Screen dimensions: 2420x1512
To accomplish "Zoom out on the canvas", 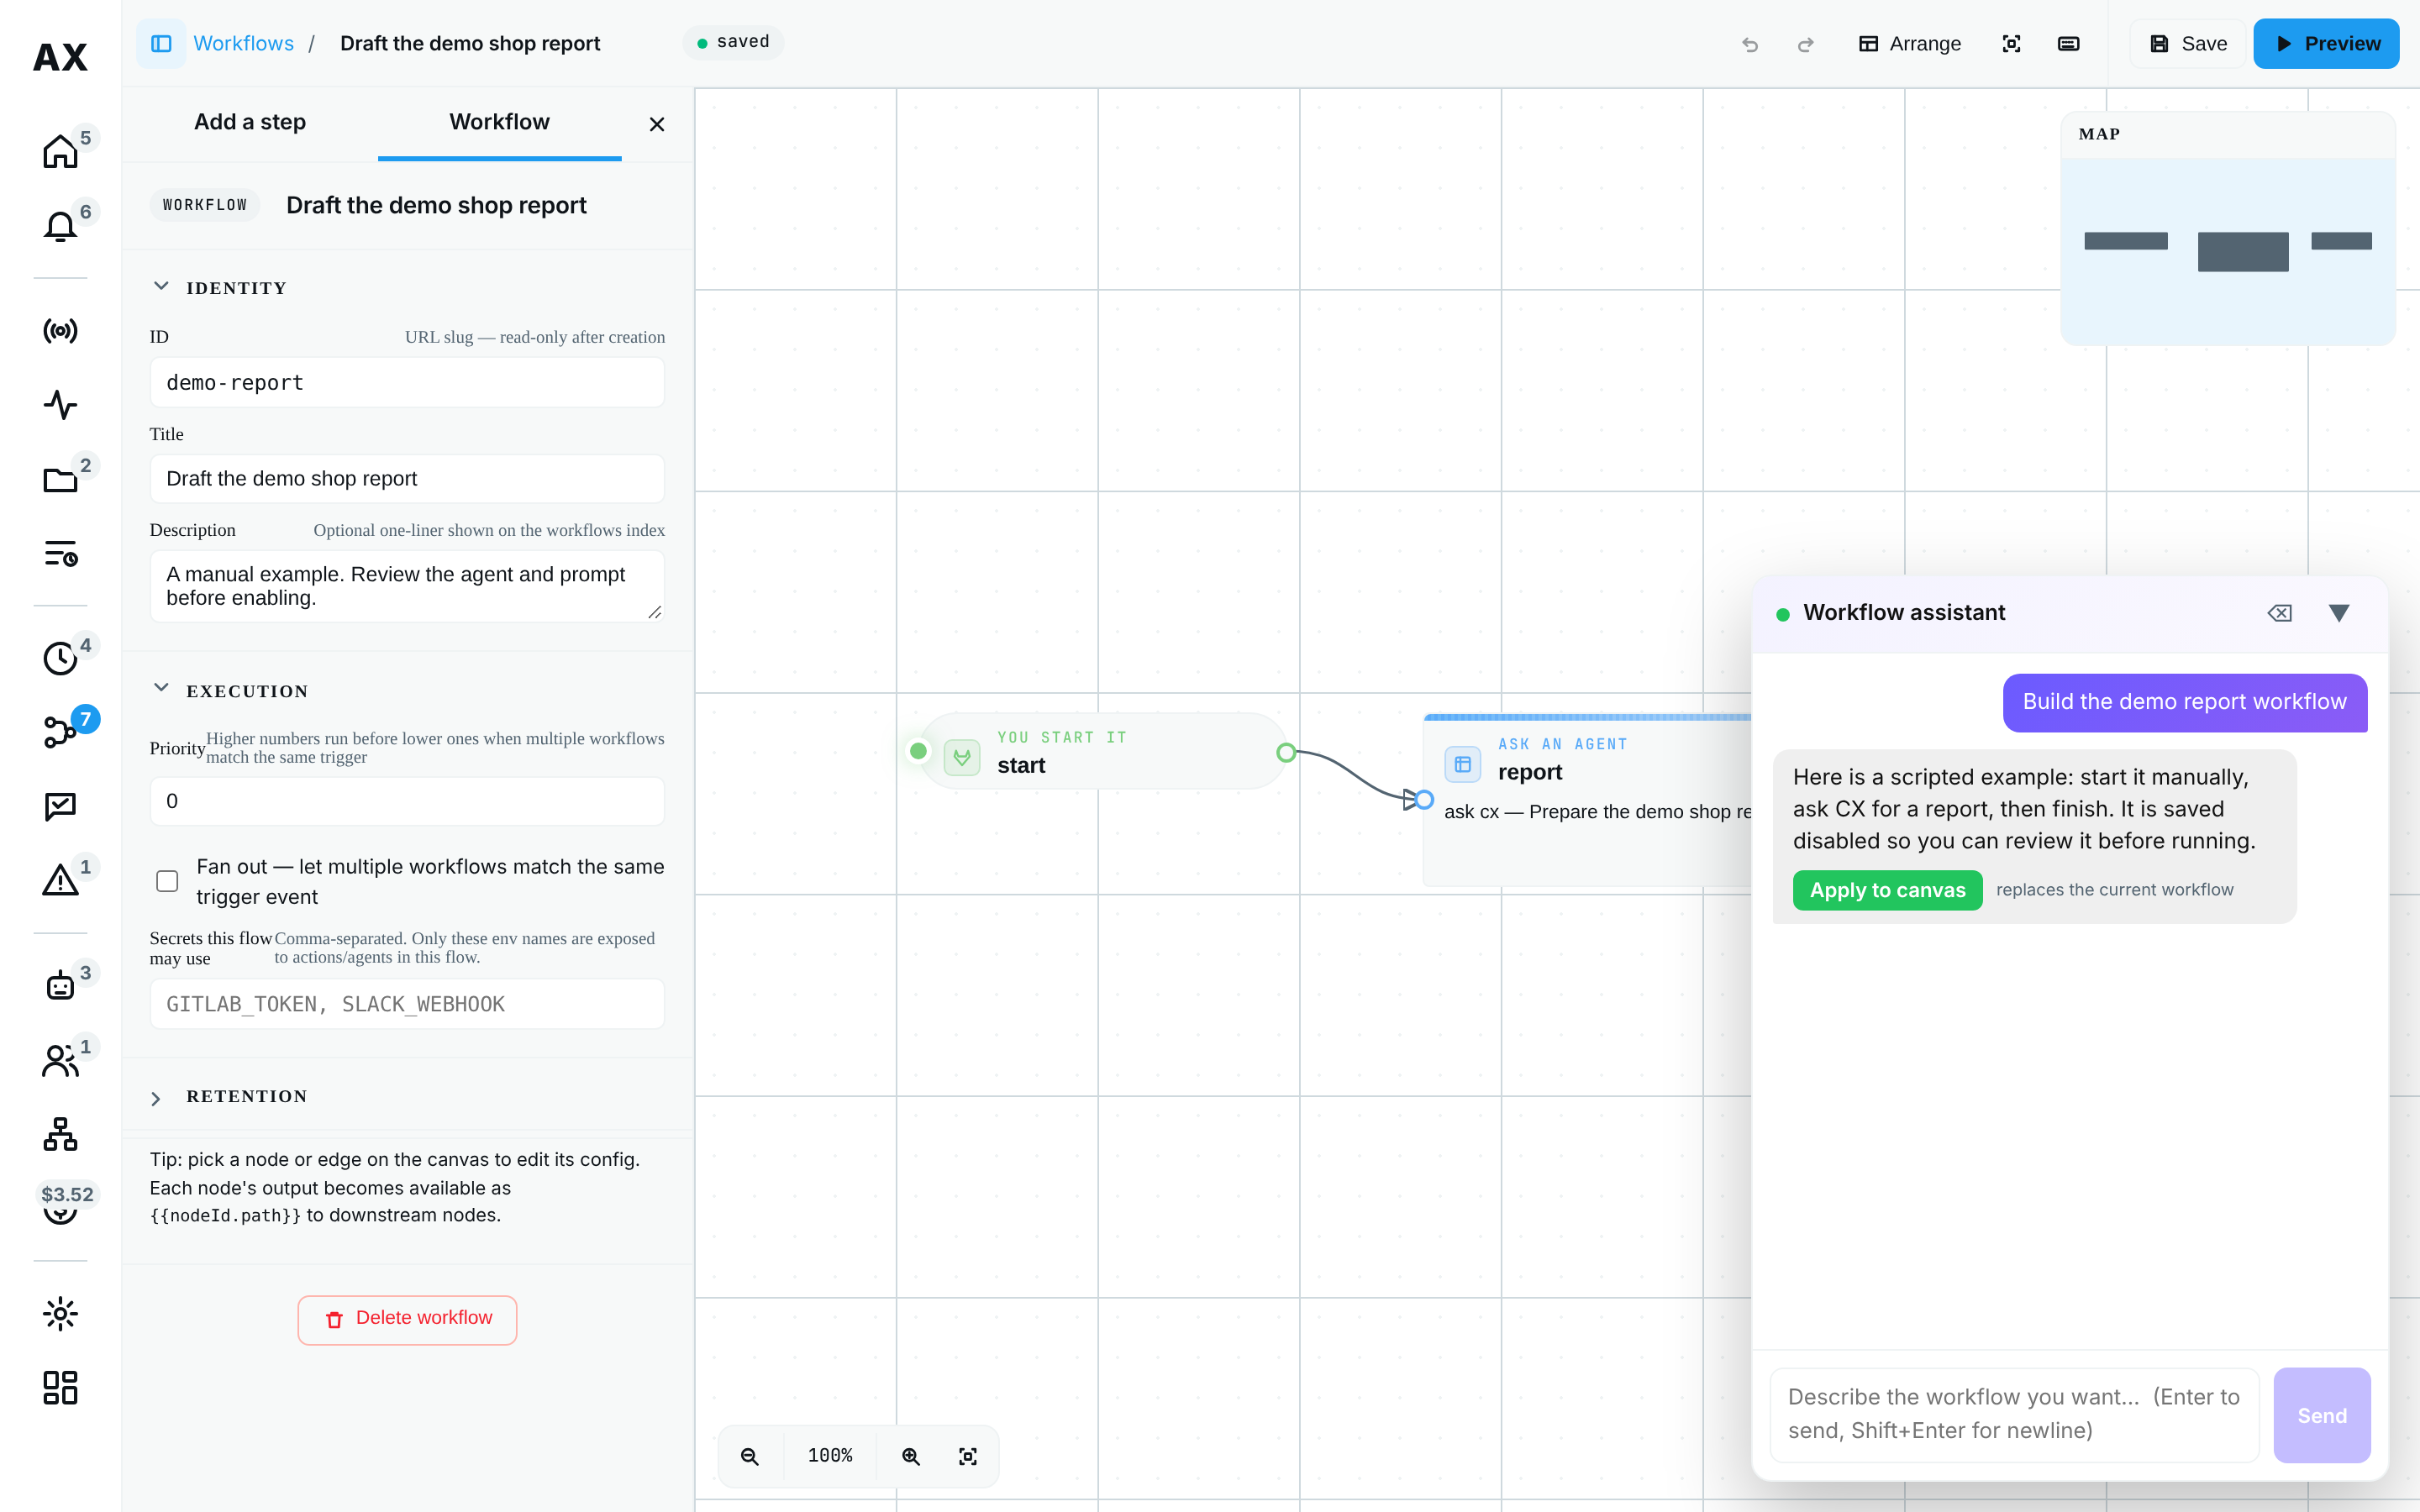I will [749, 1456].
